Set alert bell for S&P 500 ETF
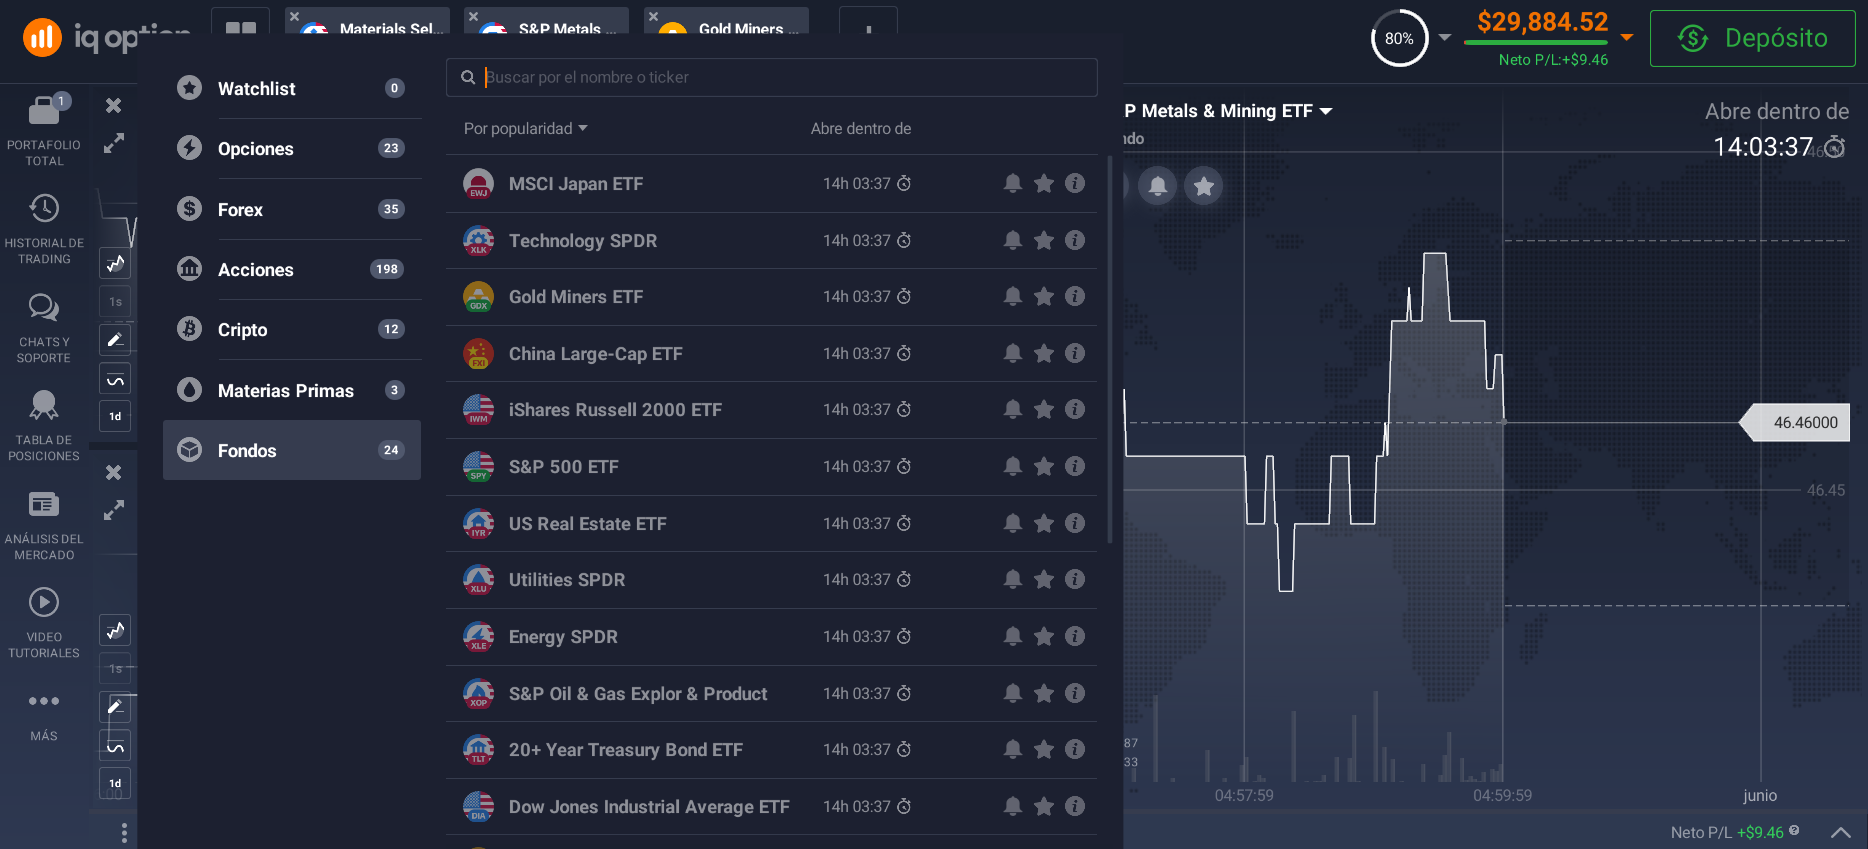Image resolution: width=1868 pixels, height=849 pixels. (1013, 466)
